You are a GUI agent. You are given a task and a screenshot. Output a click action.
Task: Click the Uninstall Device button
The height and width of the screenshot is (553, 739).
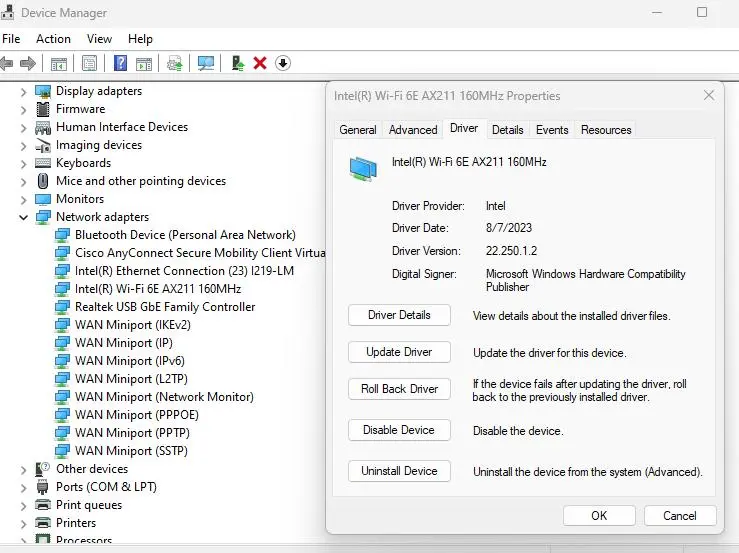pos(399,471)
